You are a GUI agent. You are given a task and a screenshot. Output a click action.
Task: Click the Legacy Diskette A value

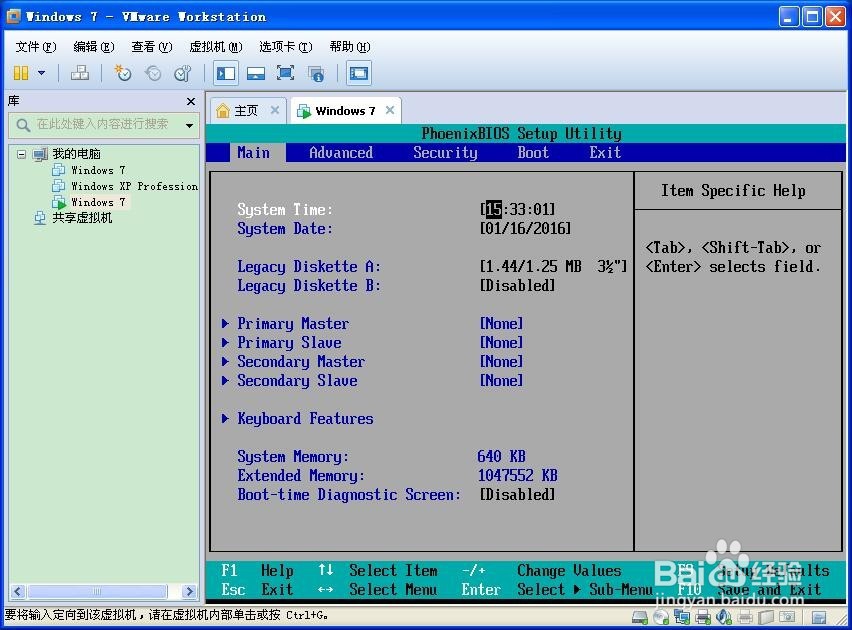tap(553, 266)
